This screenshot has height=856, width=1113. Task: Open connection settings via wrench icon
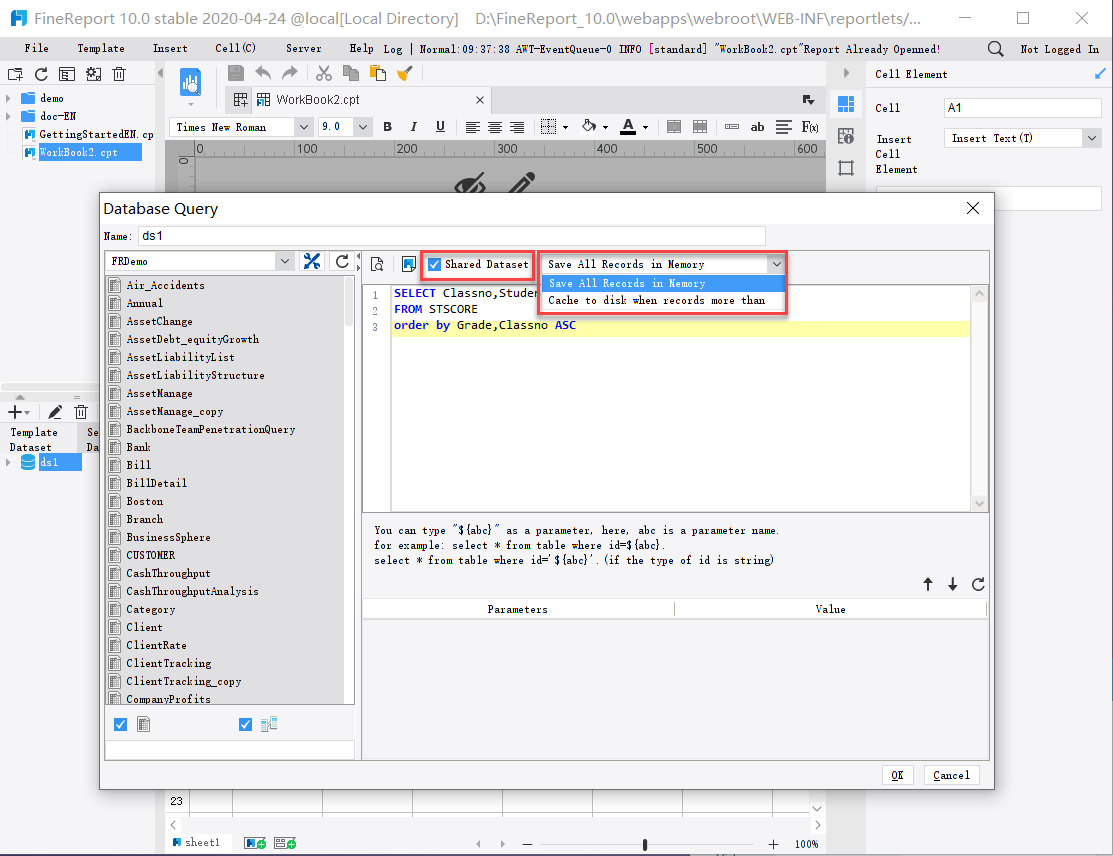pyautogui.click(x=312, y=260)
